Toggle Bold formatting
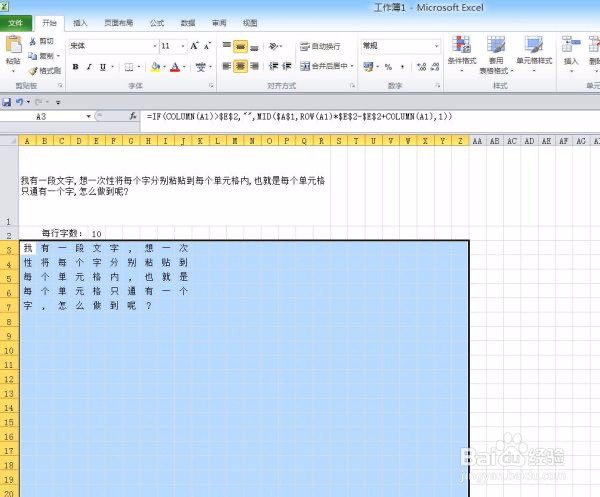 tap(75, 67)
